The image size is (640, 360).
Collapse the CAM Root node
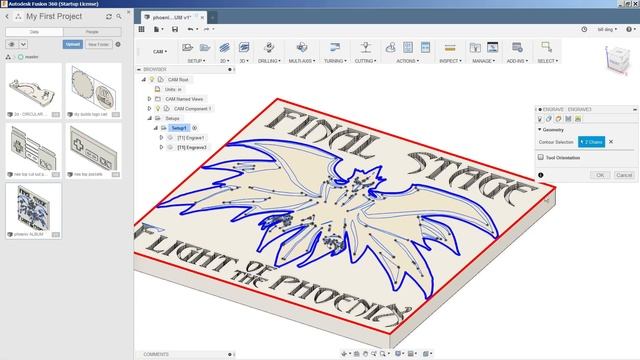(x=144, y=80)
